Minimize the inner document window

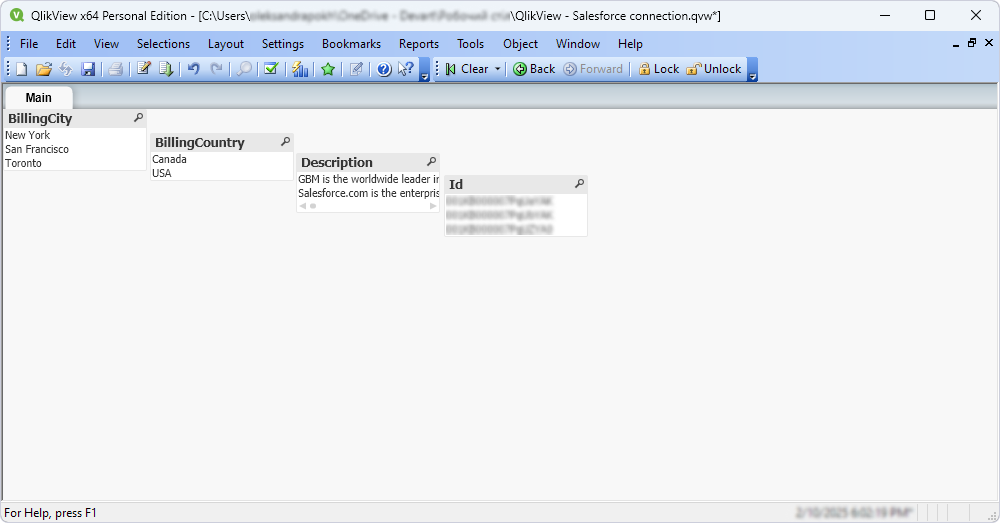[x=955, y=43]
